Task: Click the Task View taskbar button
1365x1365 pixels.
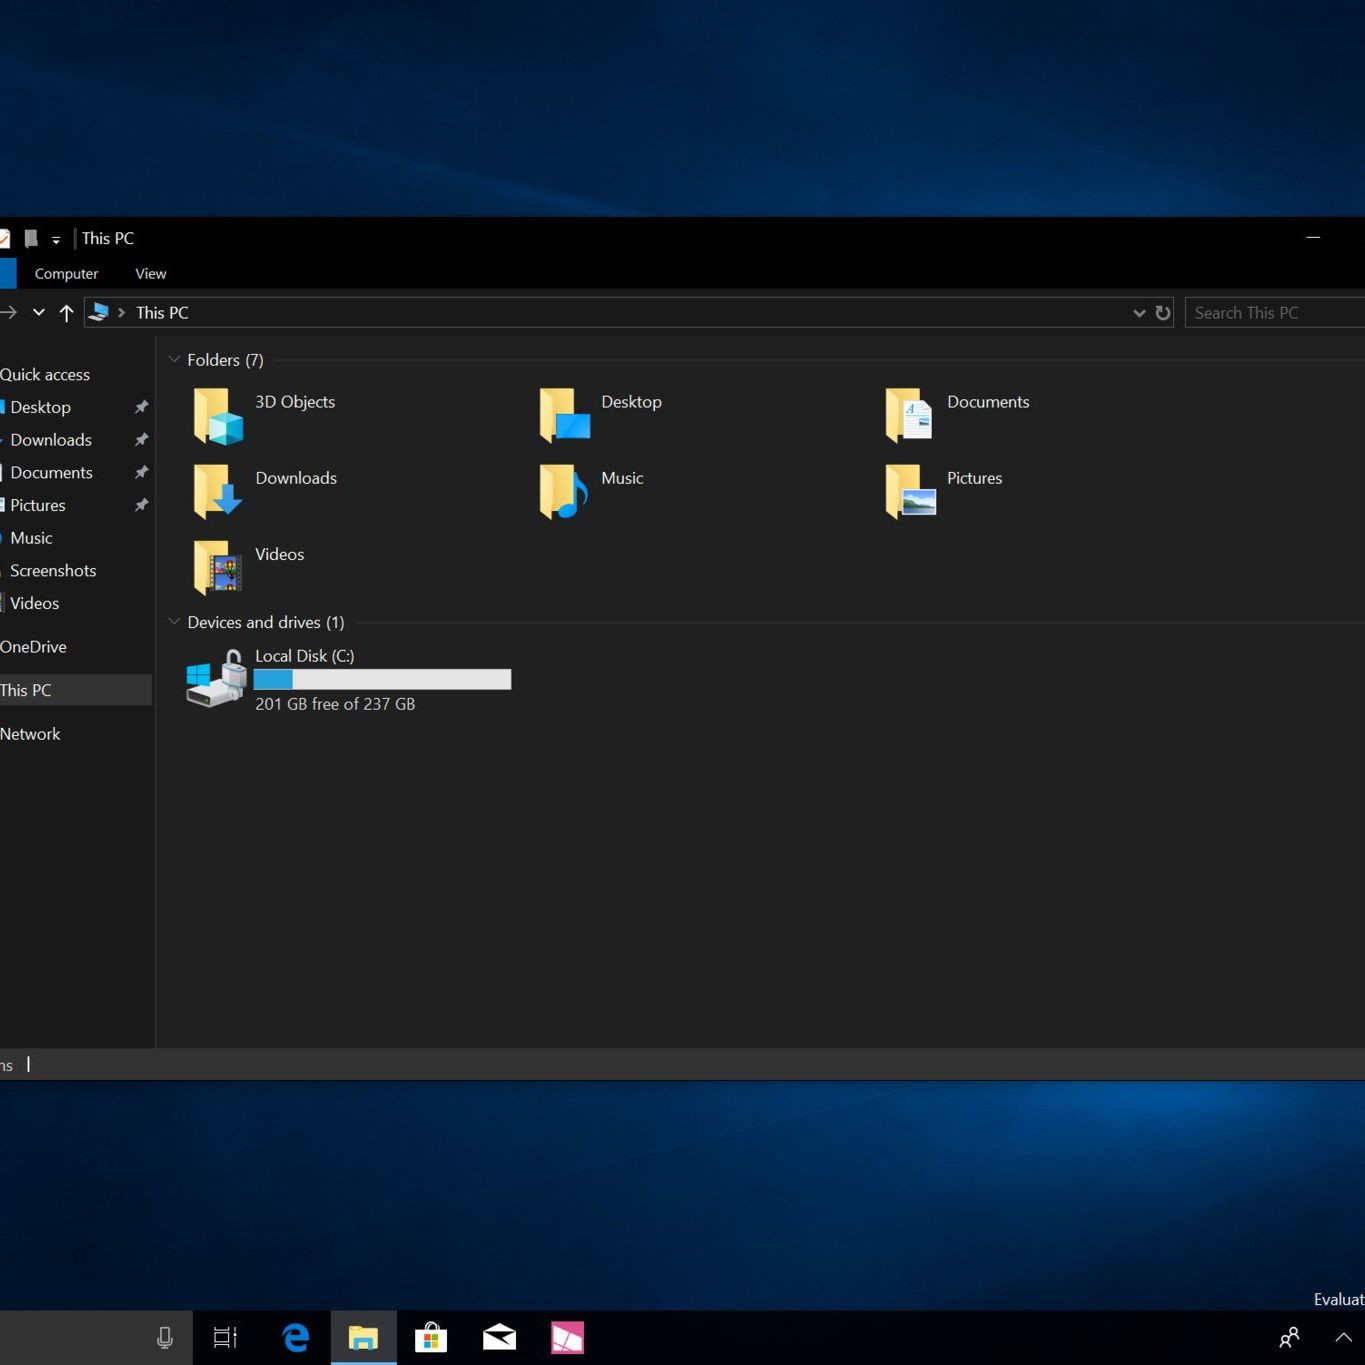Action: pos(226,1337)
